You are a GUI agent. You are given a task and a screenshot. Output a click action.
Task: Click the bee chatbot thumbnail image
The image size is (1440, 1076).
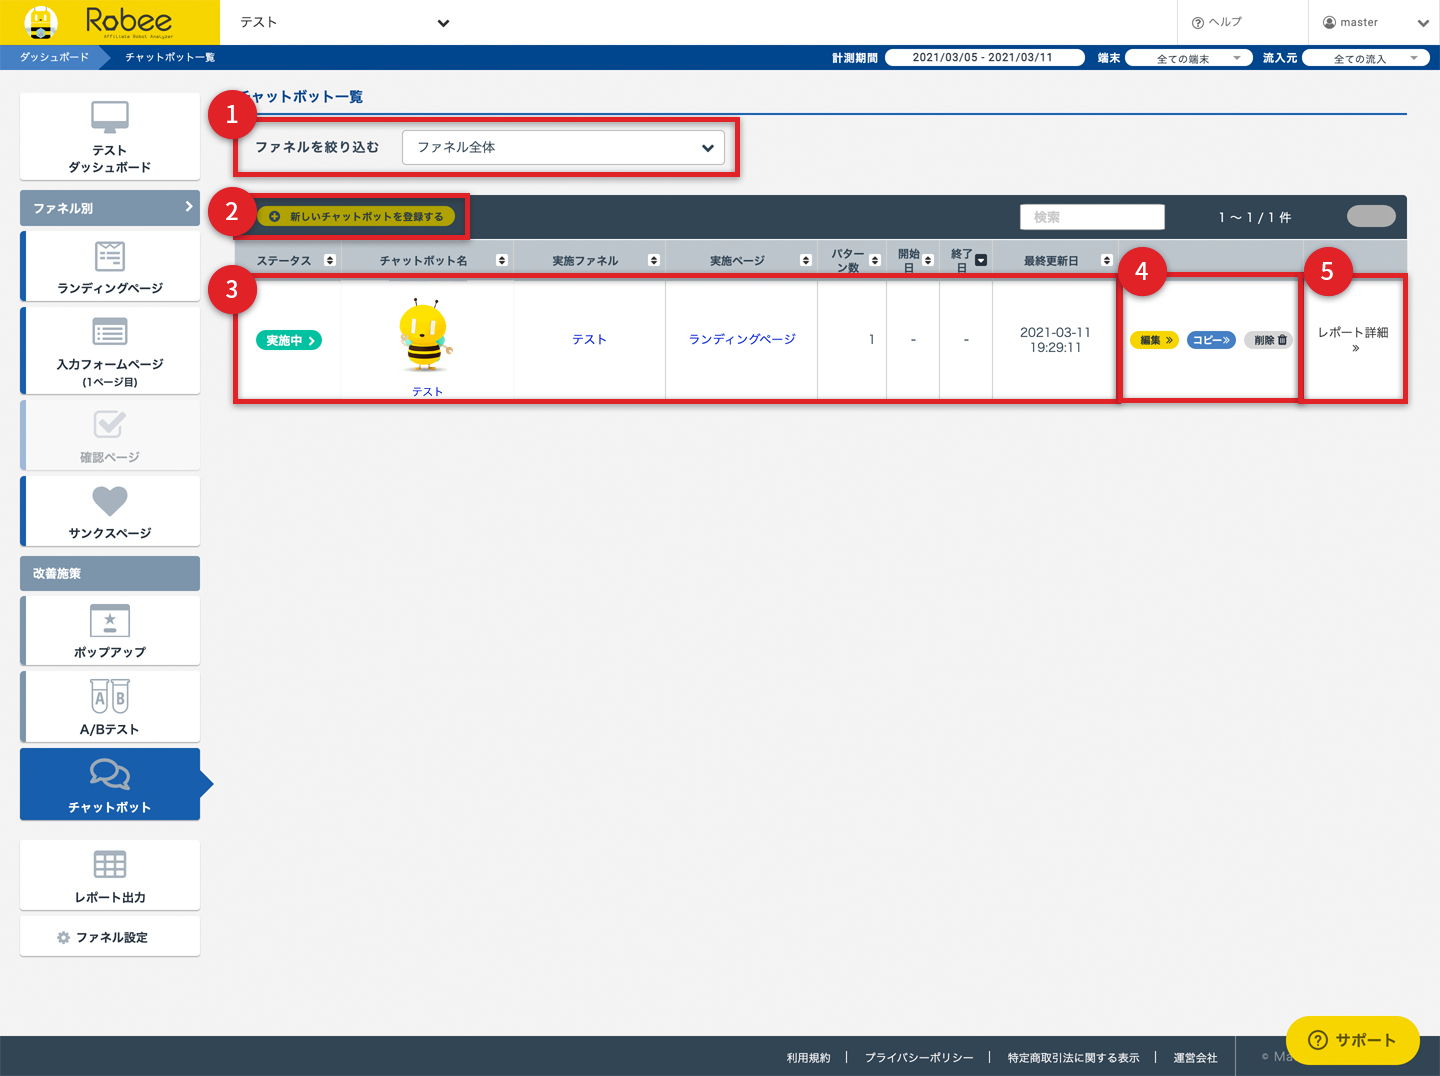point(425,336)
